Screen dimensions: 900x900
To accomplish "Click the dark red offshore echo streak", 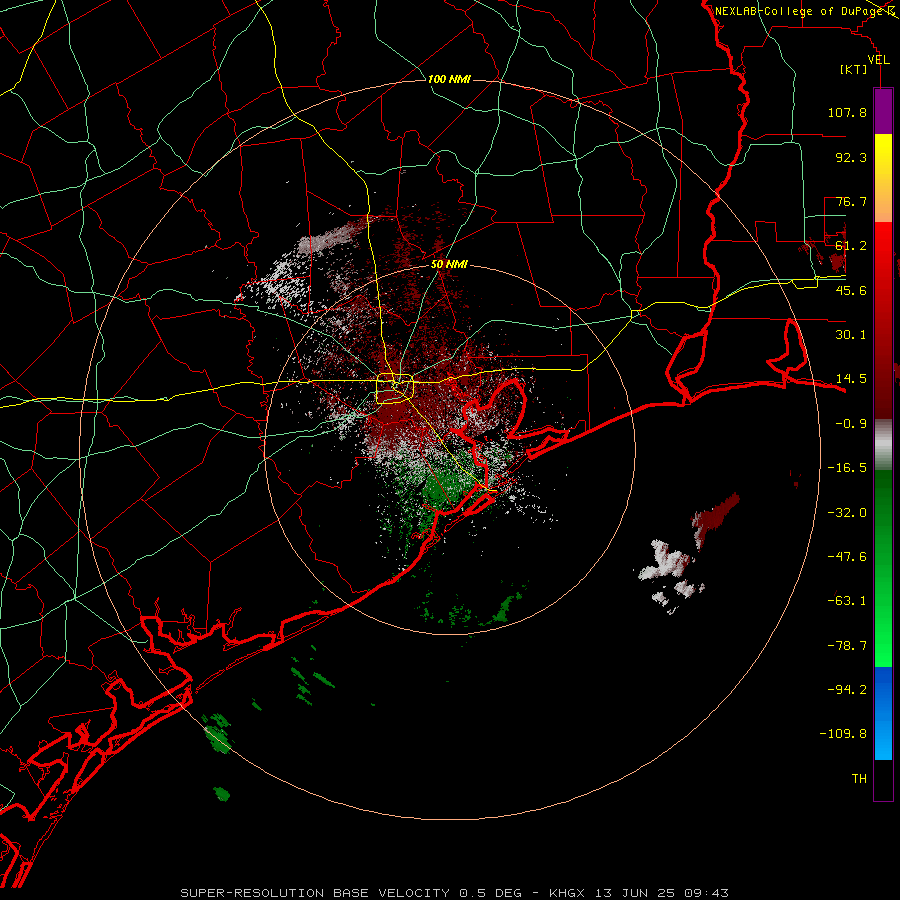I will tap(715, 514).
